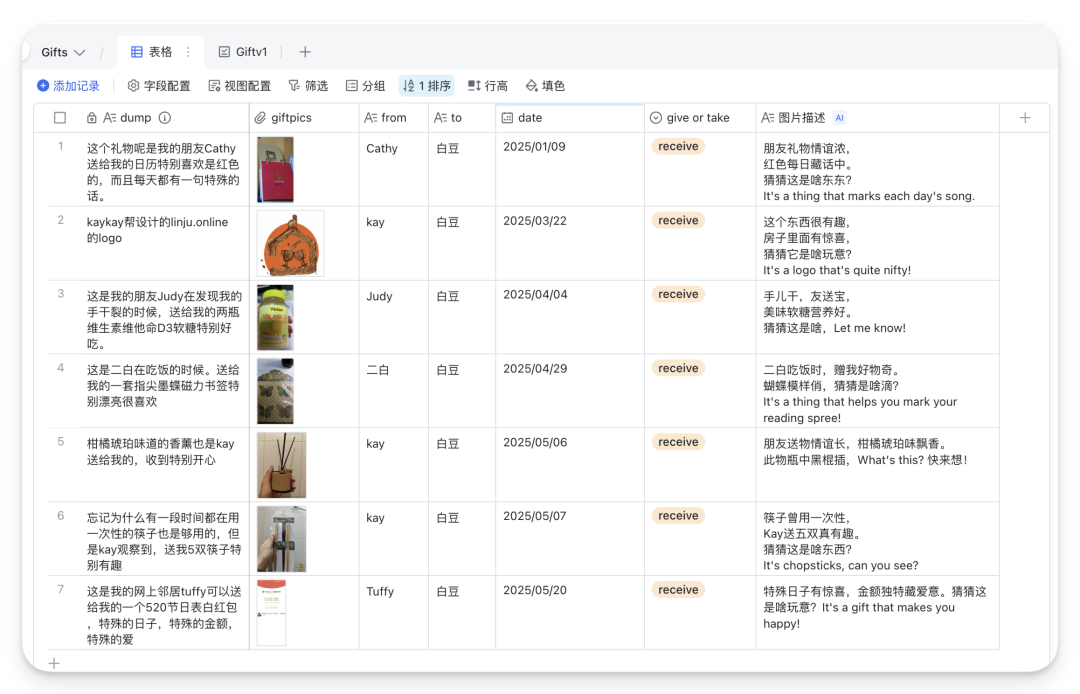Image resolution: width=1080 pixels, height=694 pixels.
Task: Show info for the dump column
Action: pos(165,118)
